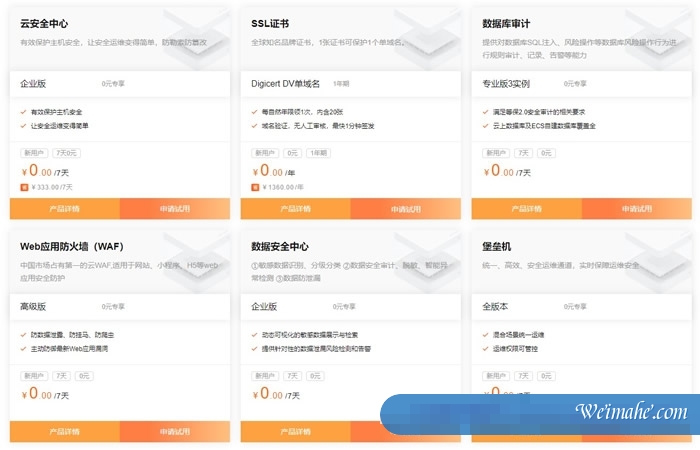Select the 高级版 edition of Web应用防火墙
This screenshot has height=450, width=700.
click(35, 306)
